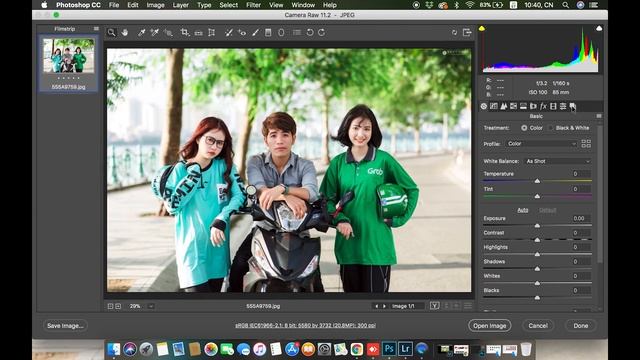
Task: Click the Cancel button
Action: [538, 326]
